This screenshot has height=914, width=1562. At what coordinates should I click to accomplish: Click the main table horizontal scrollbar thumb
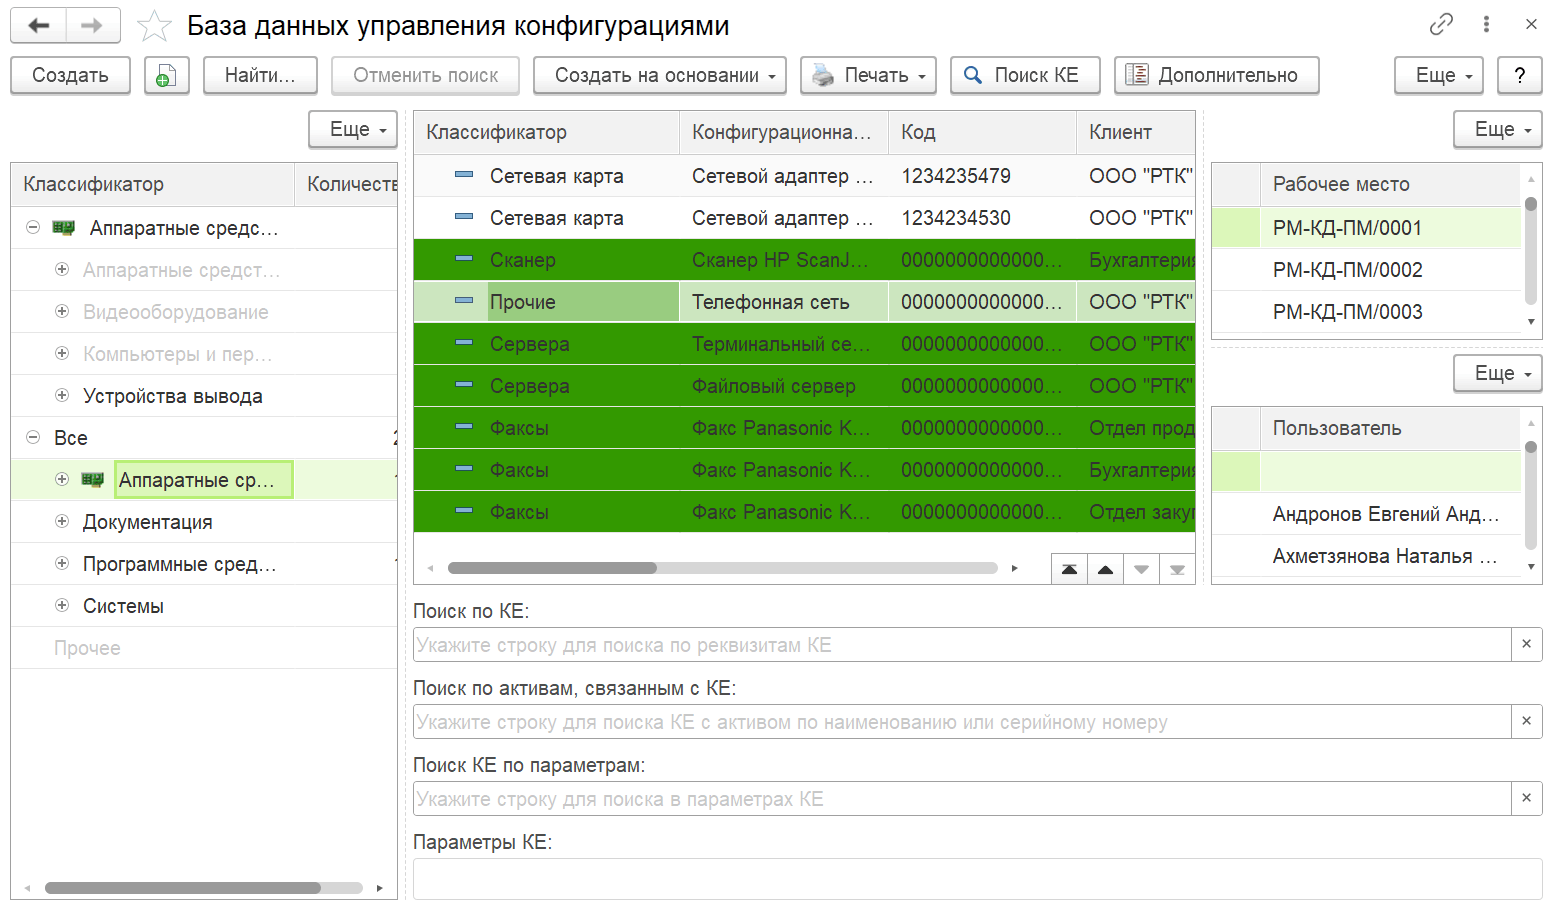tap(552, 568)
